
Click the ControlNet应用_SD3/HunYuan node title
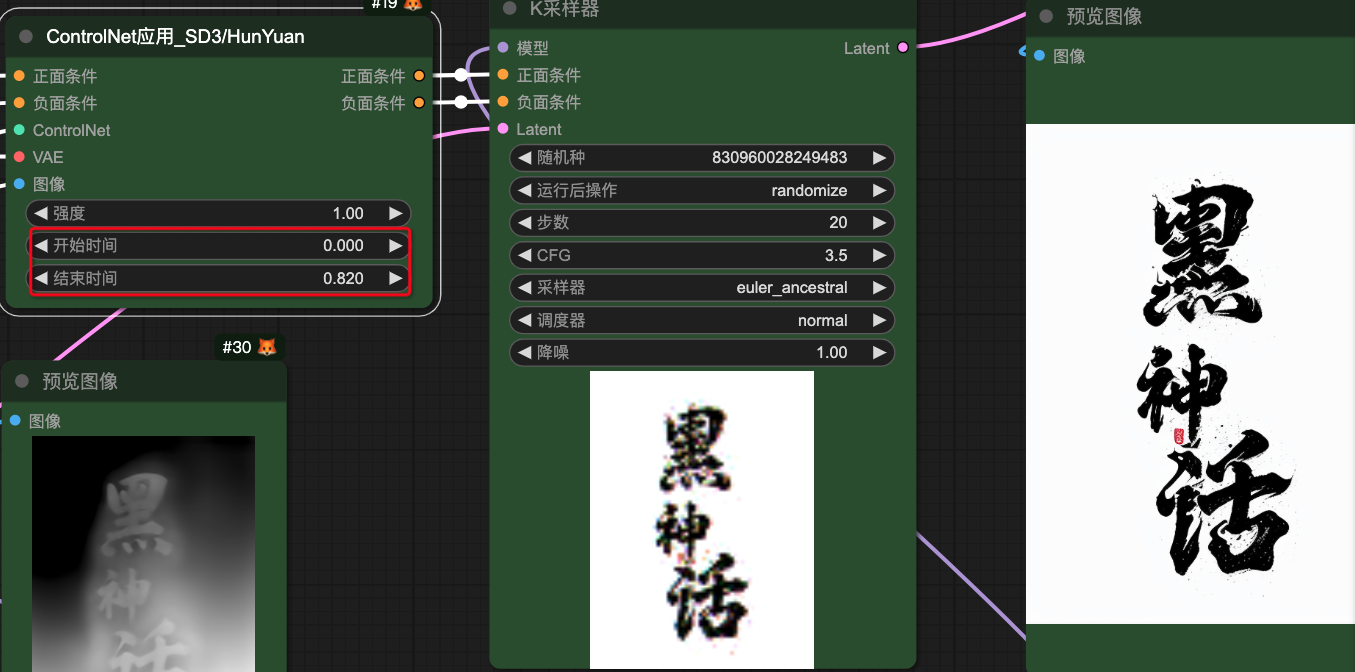click(x=176, y=37)
